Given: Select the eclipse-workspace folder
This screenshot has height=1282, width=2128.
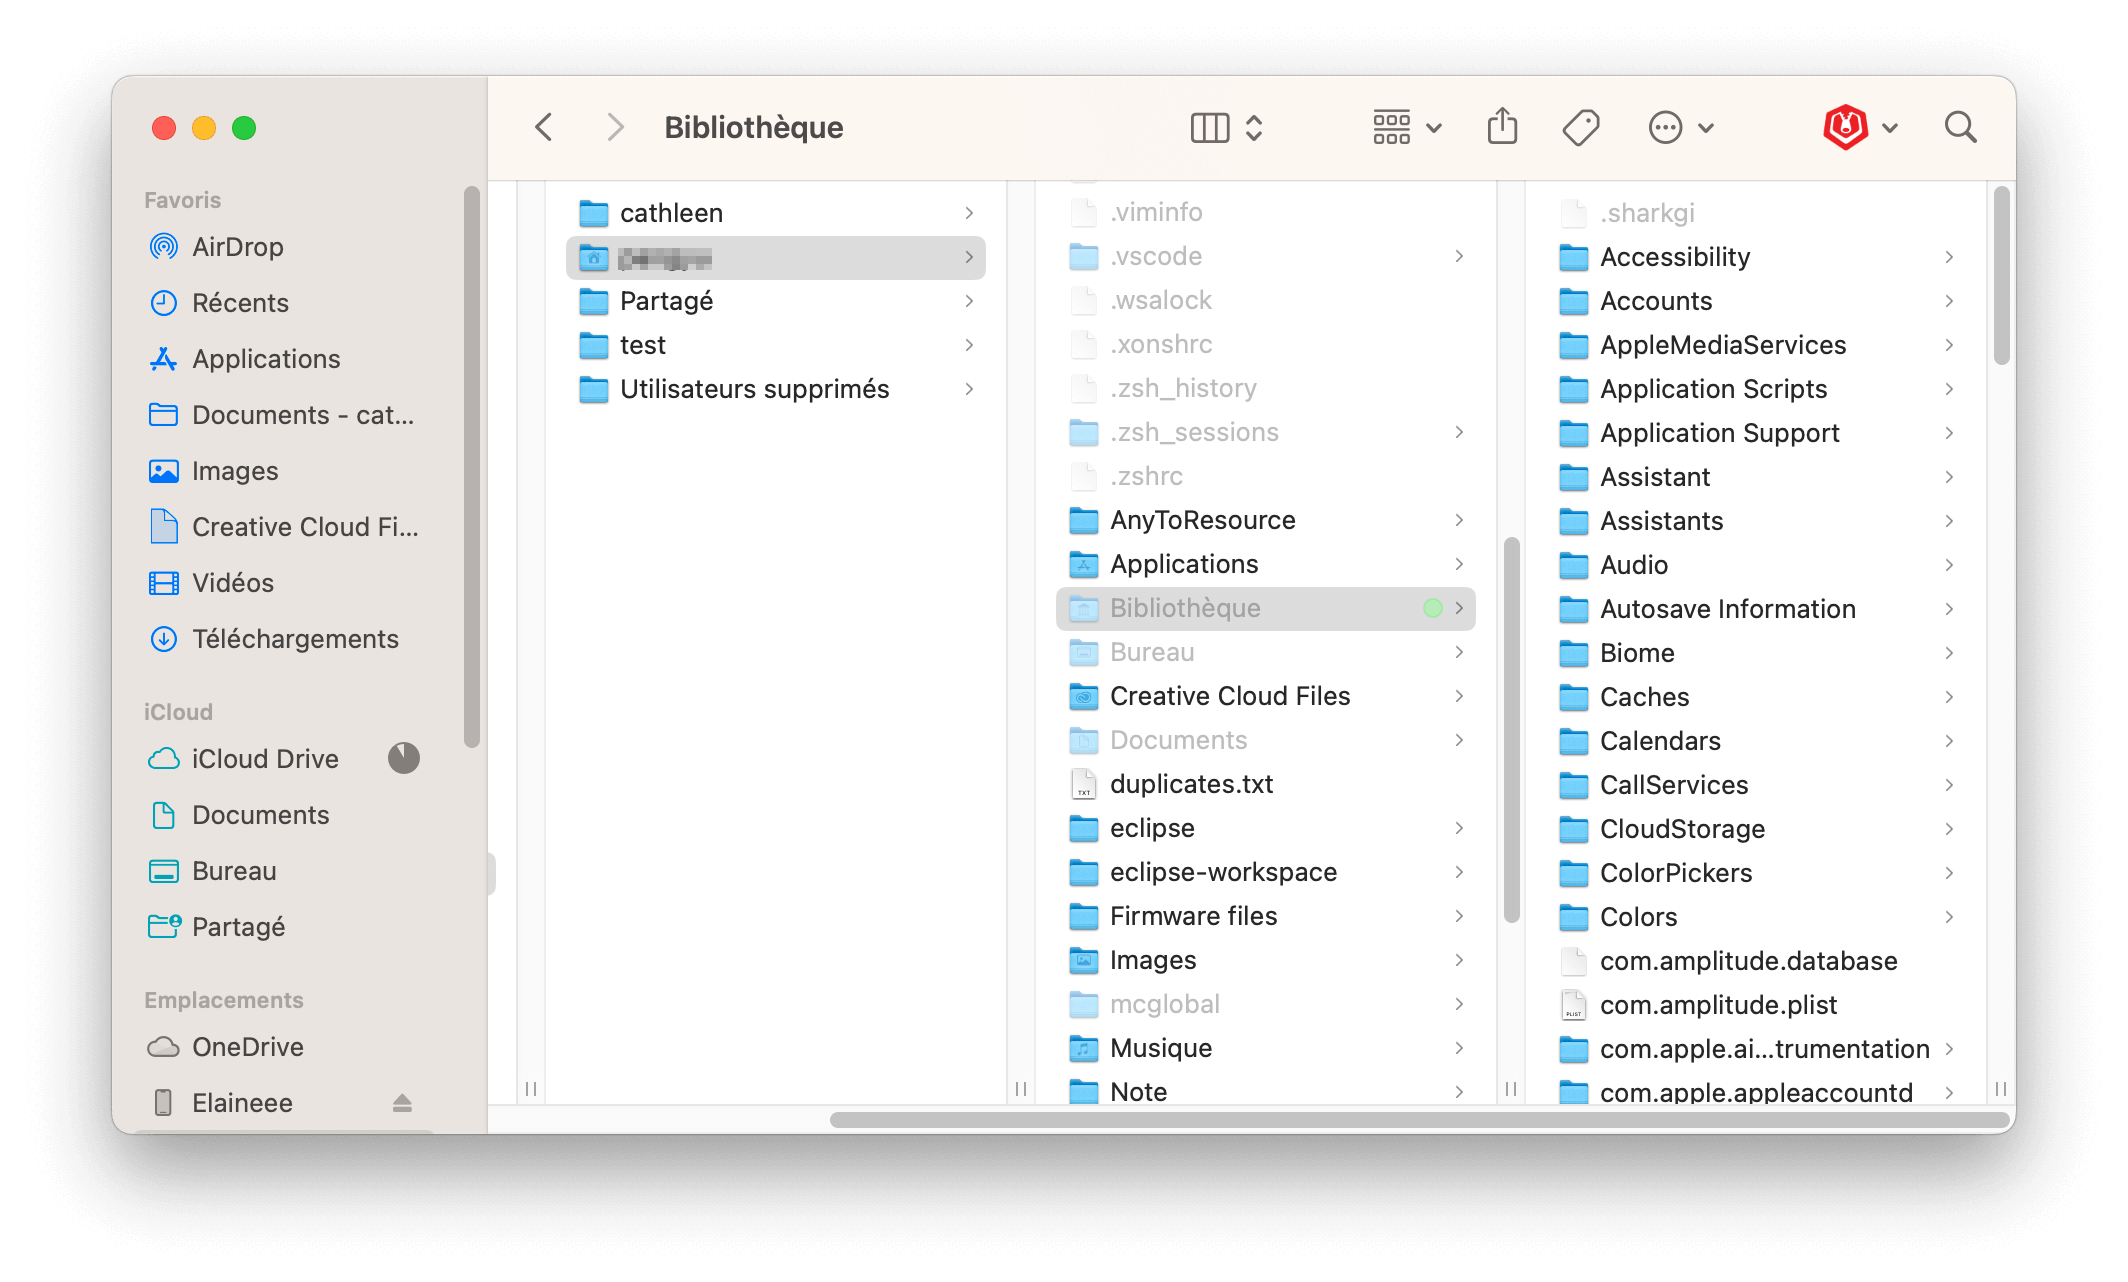Looking at the screenshot, I should tap(1266, 872).
